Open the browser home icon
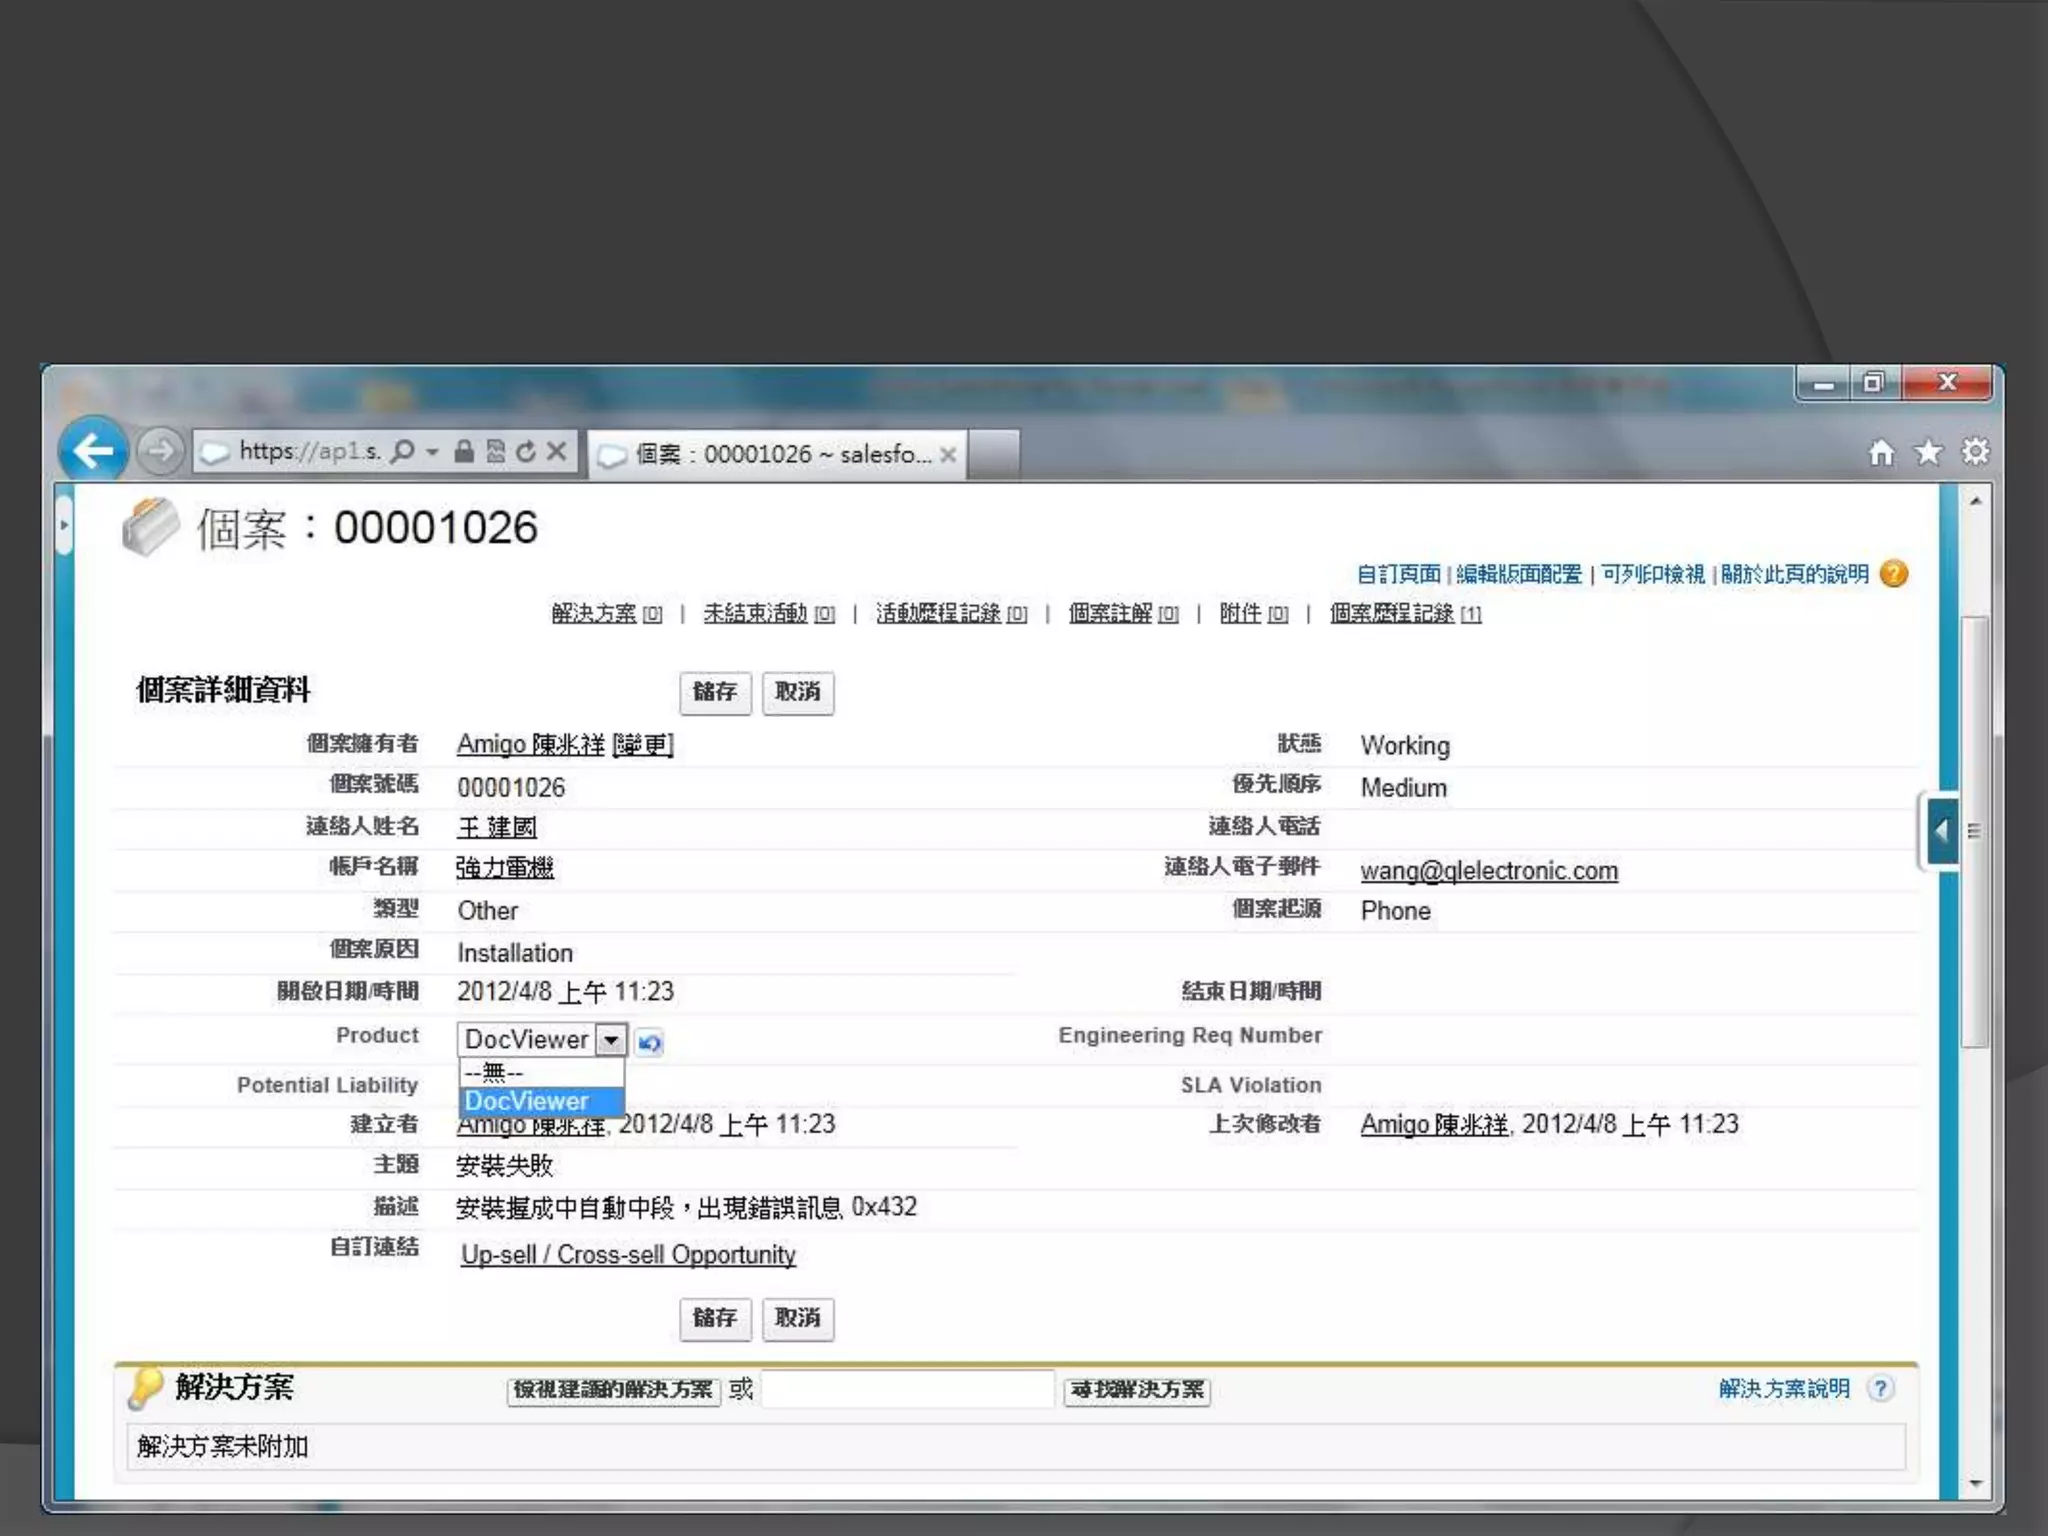The width and height of the screenshot is (2048, 1536). pos(1881,453)
